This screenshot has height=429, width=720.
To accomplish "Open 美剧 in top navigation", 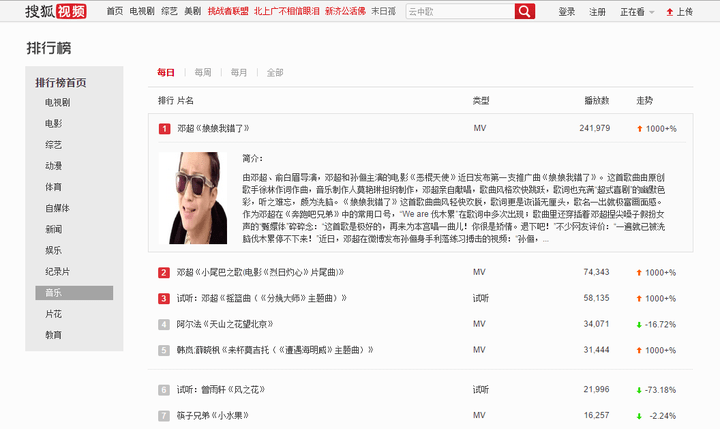I will pos(193,11).
